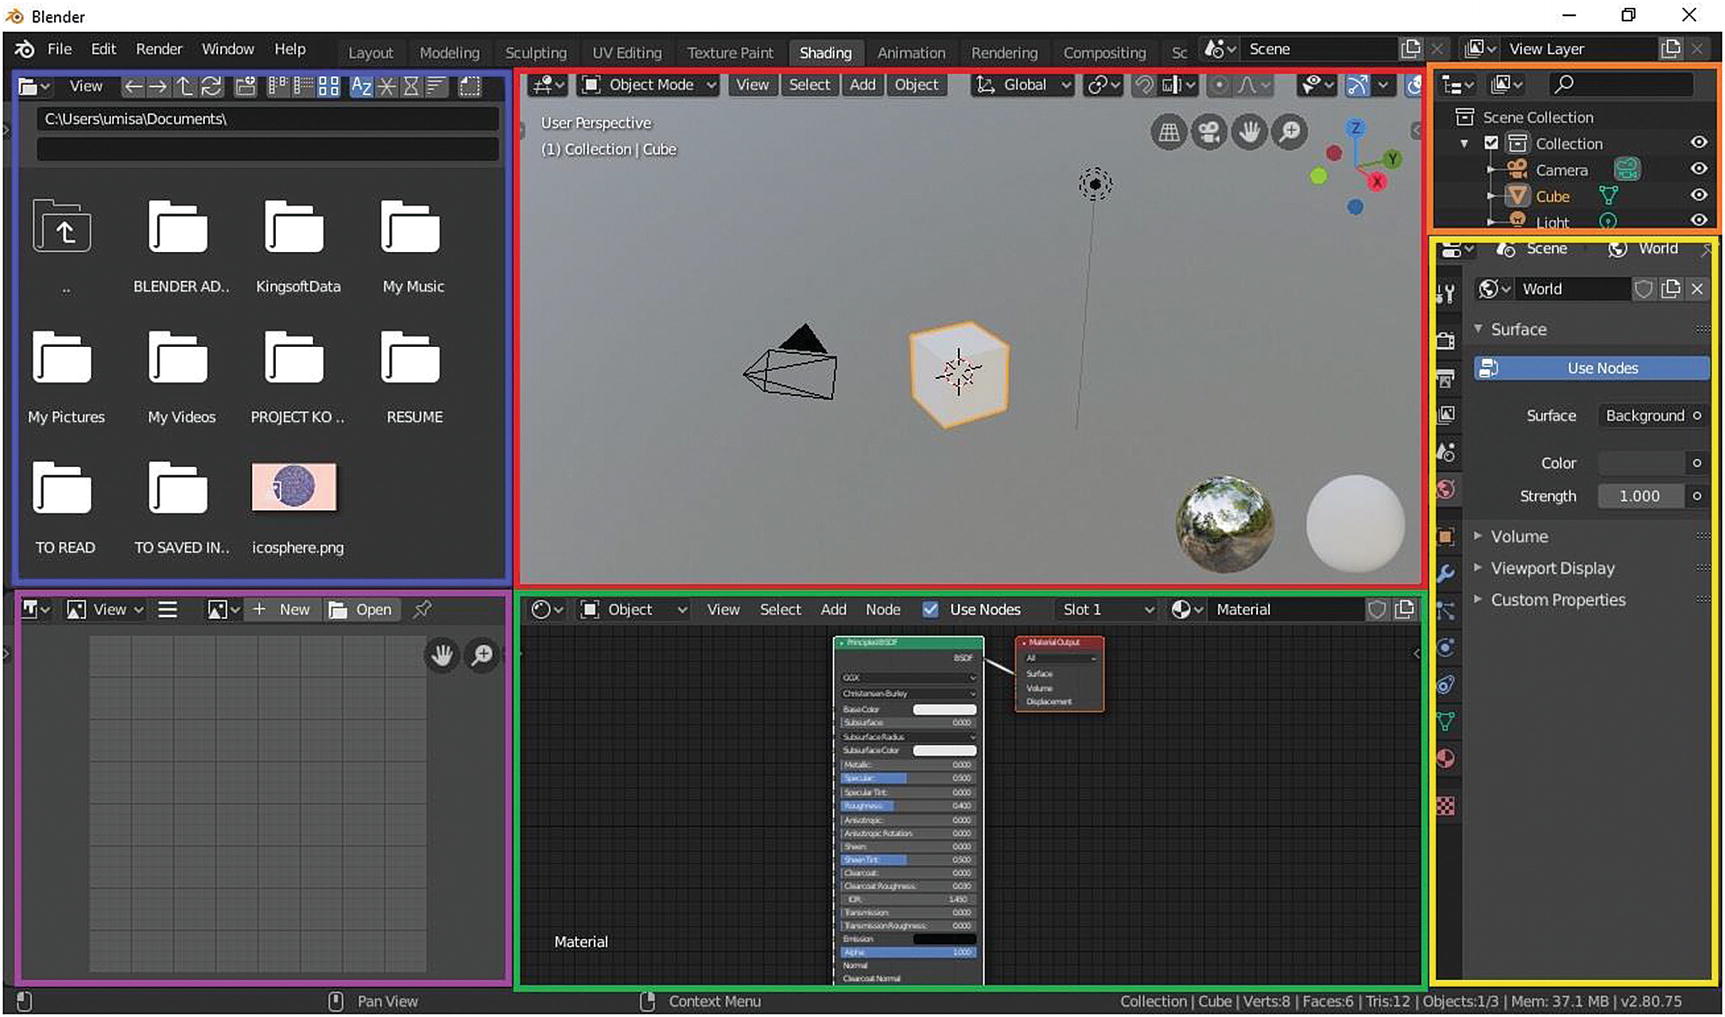Adjust the Strength 1.000 field

coord(1640,496)
